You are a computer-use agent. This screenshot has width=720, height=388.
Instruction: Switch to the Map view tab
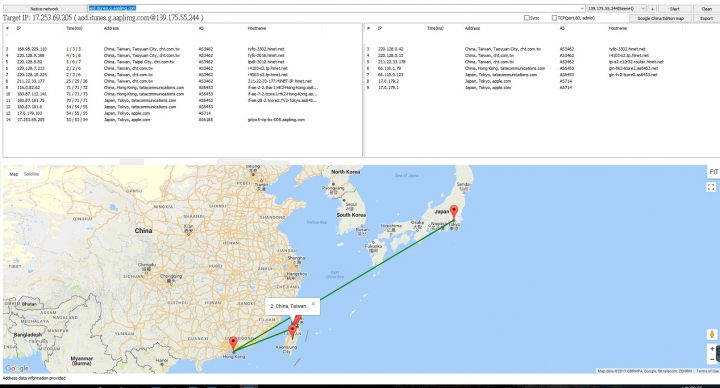tap(14, 174)
